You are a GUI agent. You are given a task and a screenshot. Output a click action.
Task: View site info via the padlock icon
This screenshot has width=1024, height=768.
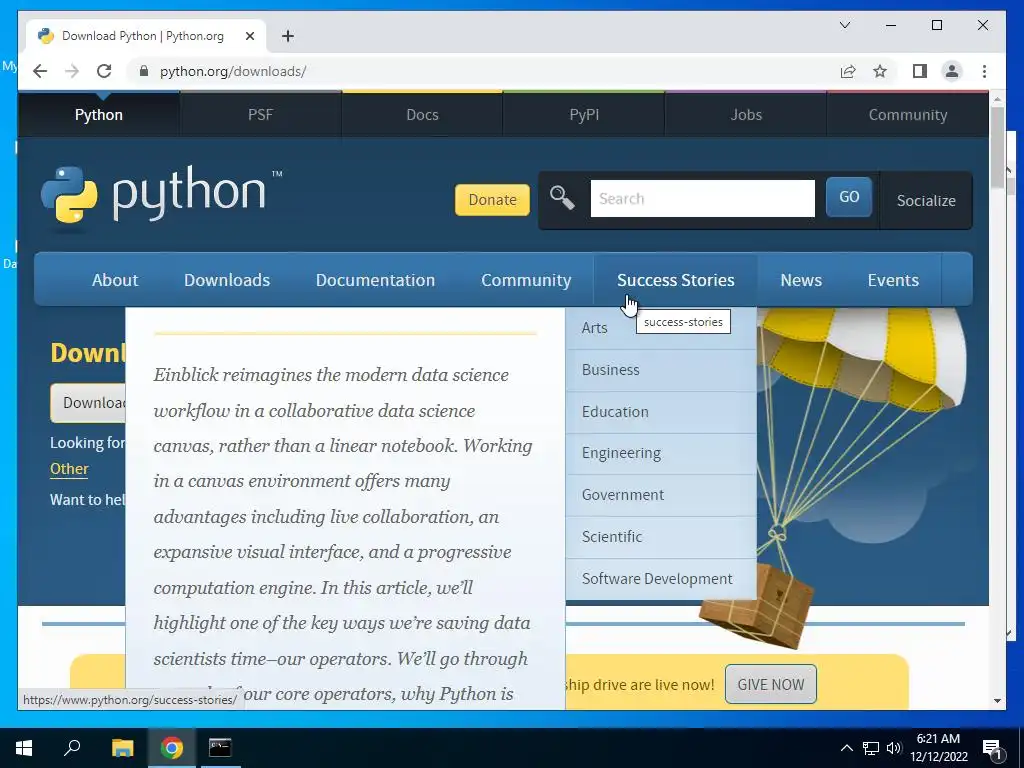coord(144,71)
